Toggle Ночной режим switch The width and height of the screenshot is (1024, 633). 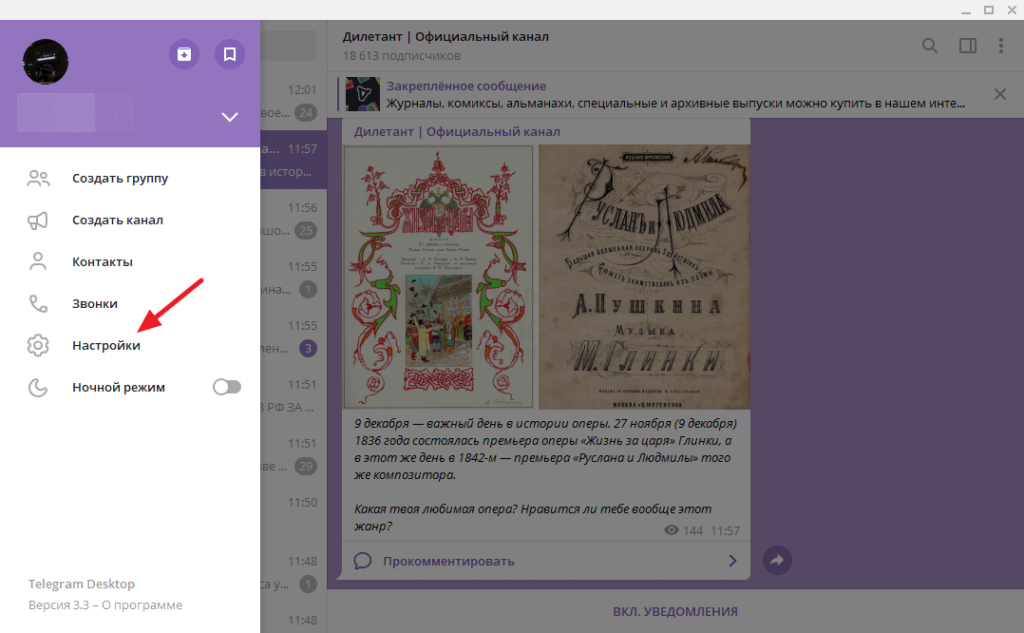[x=227, y=387]
